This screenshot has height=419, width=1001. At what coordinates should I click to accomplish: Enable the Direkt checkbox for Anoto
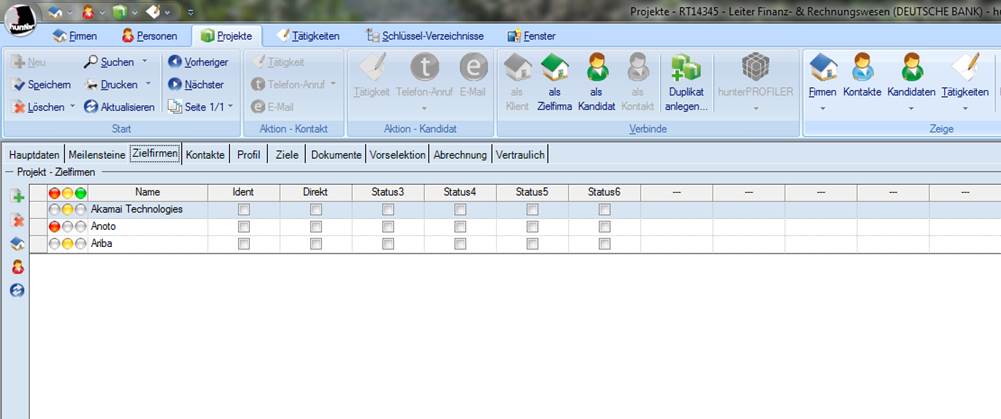[x=316, y=227]
